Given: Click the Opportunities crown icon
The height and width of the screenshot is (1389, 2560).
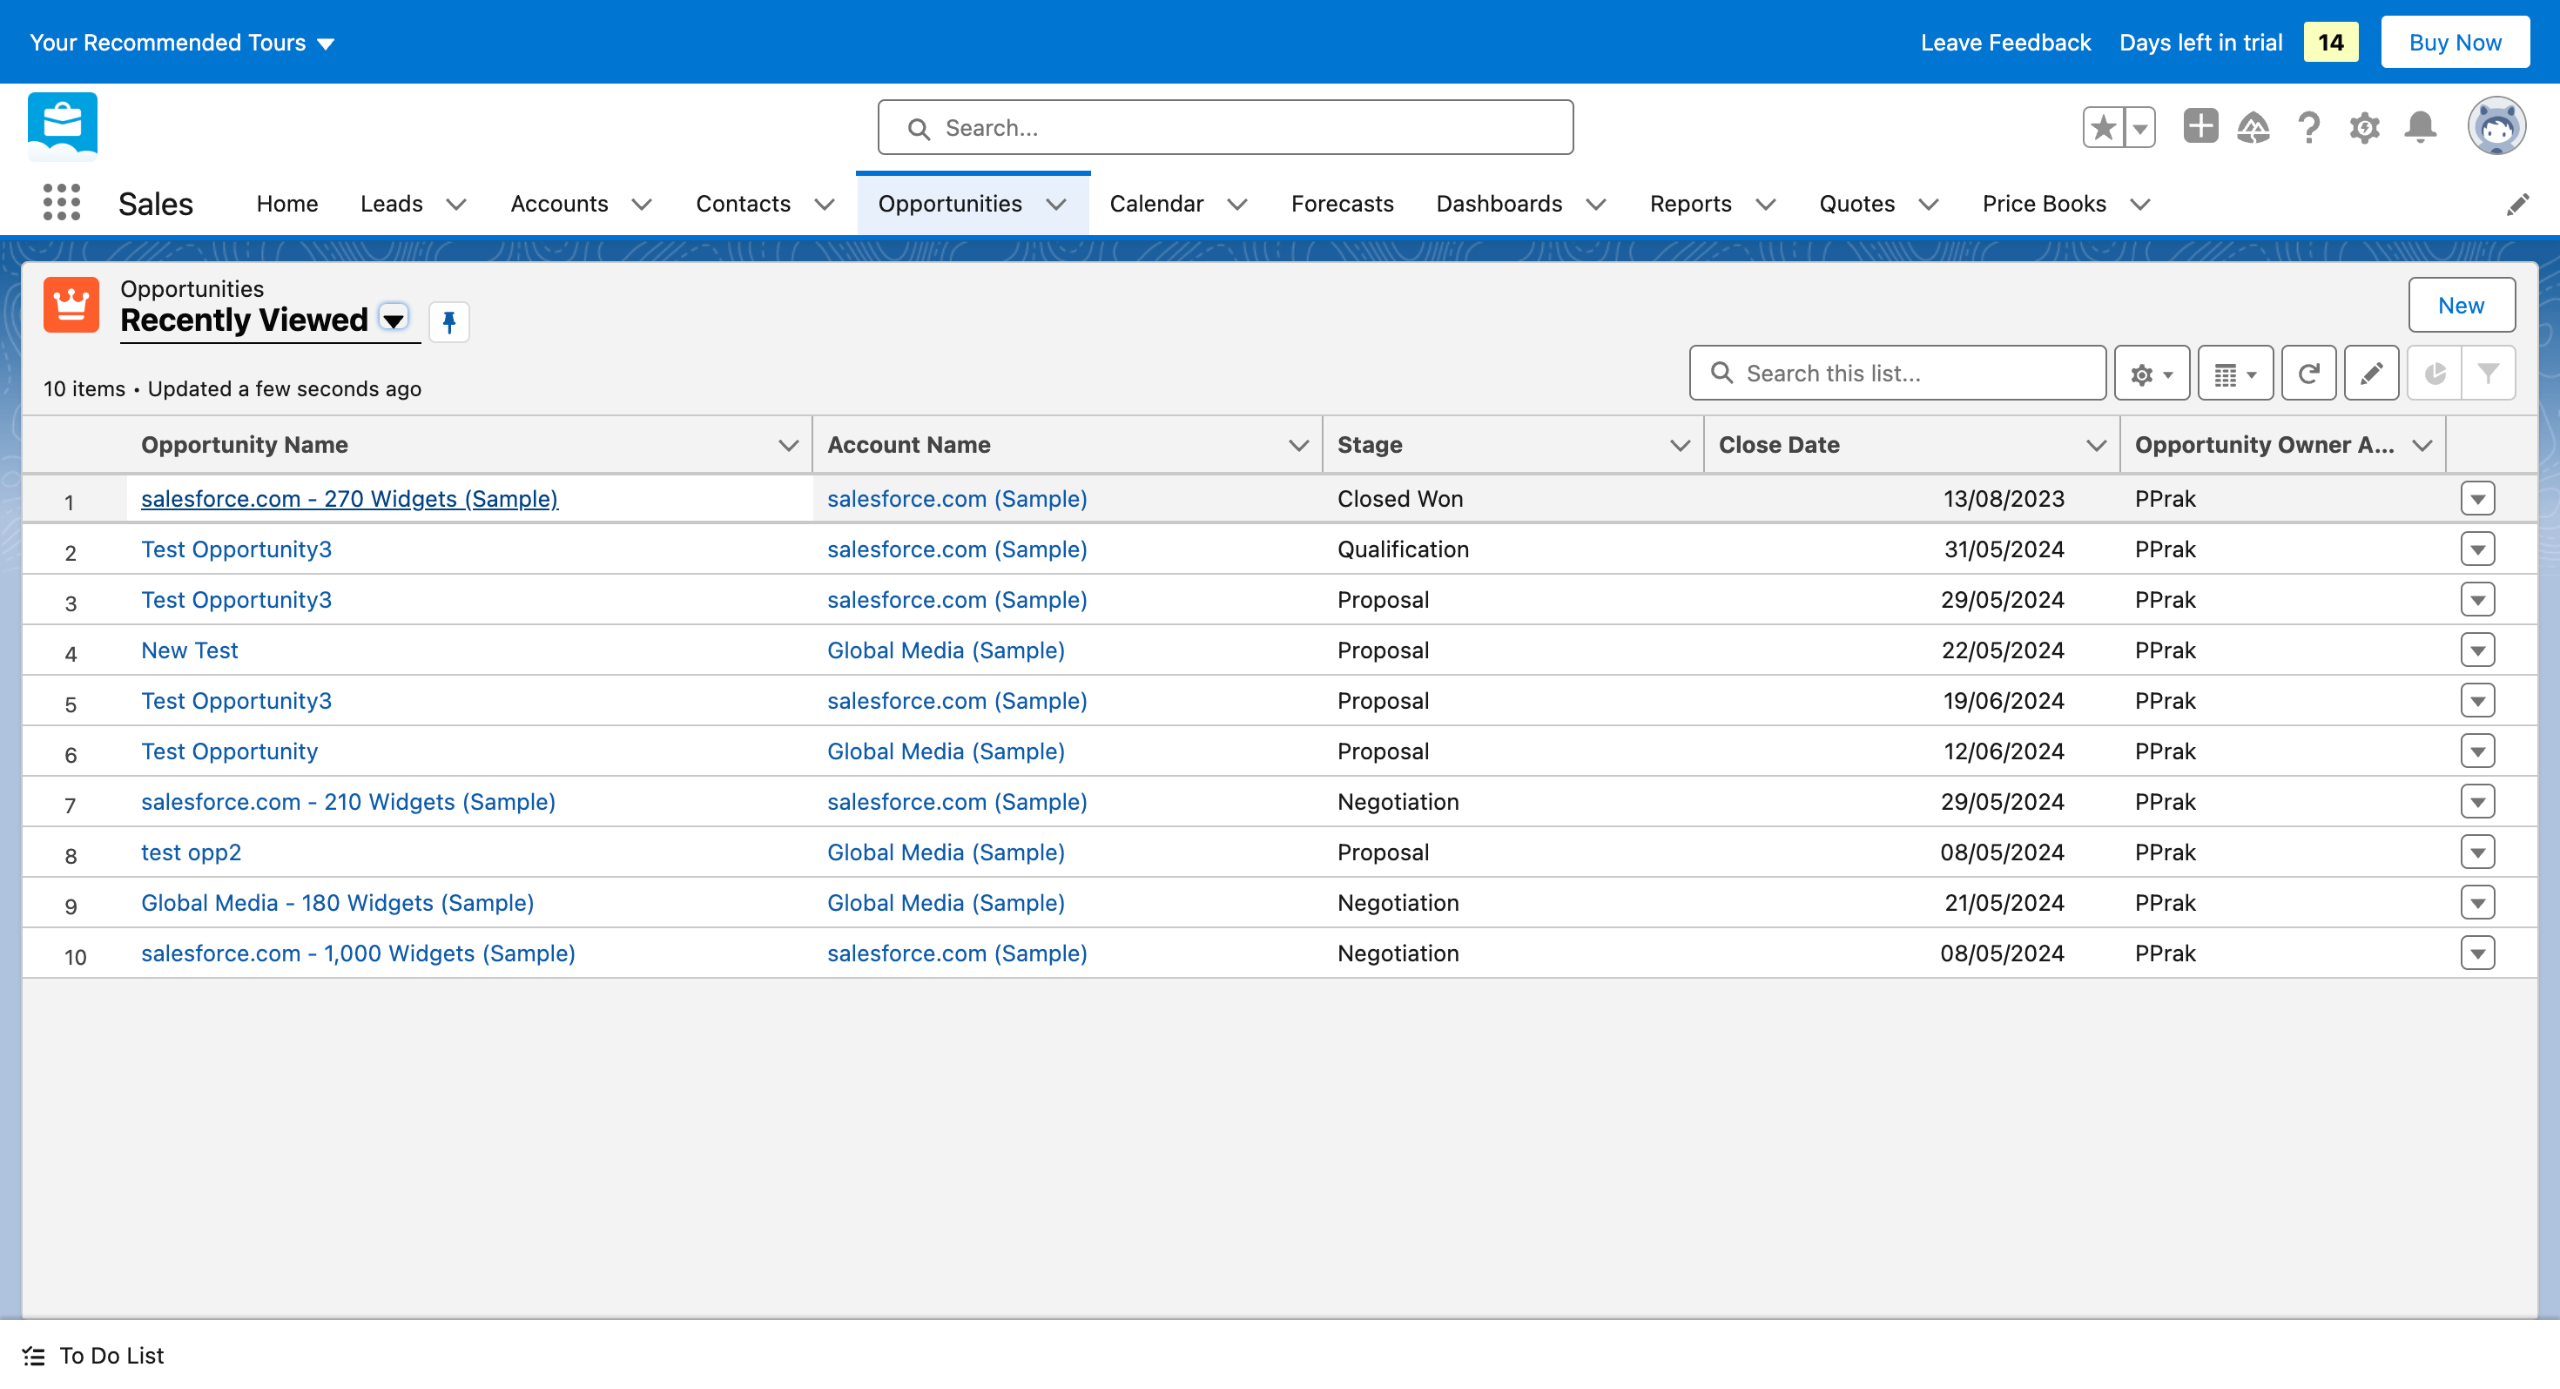Looking at the screenshot, I should click(71, 304).
